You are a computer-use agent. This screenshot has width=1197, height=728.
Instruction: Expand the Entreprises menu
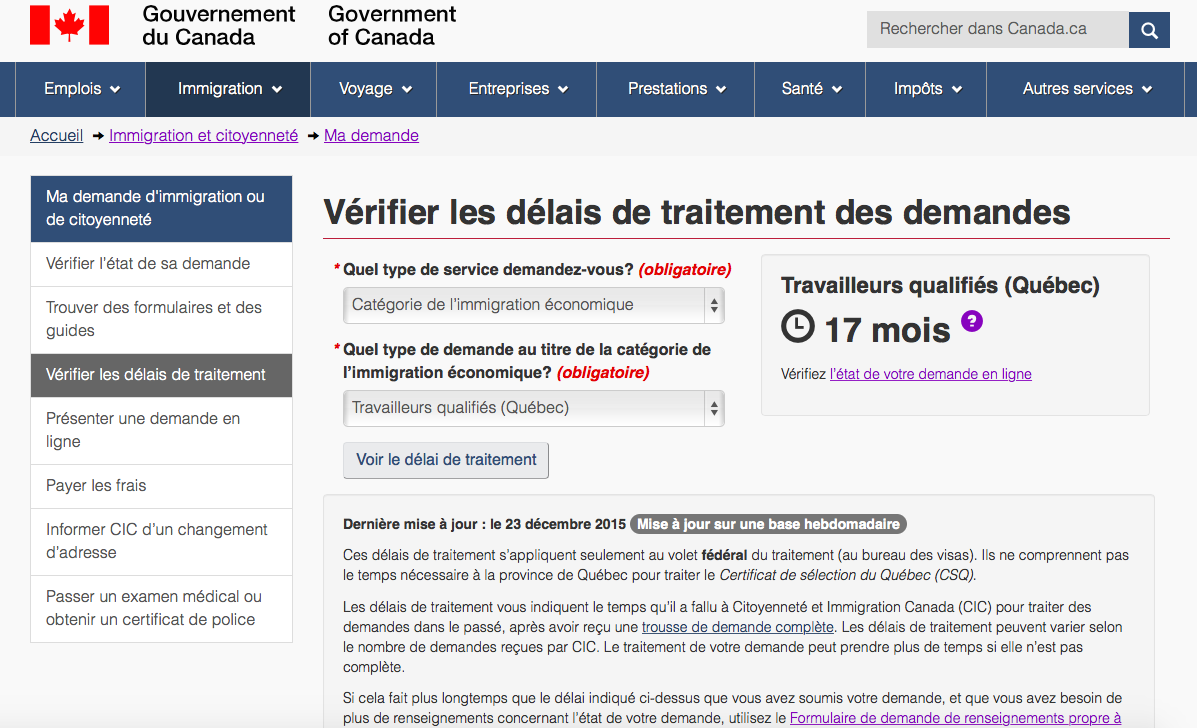click(x=518, y=89)
